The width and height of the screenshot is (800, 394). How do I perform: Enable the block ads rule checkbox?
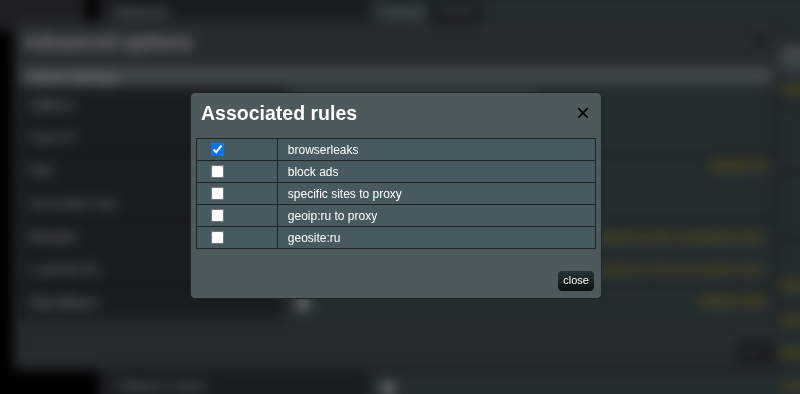(217, 171)
